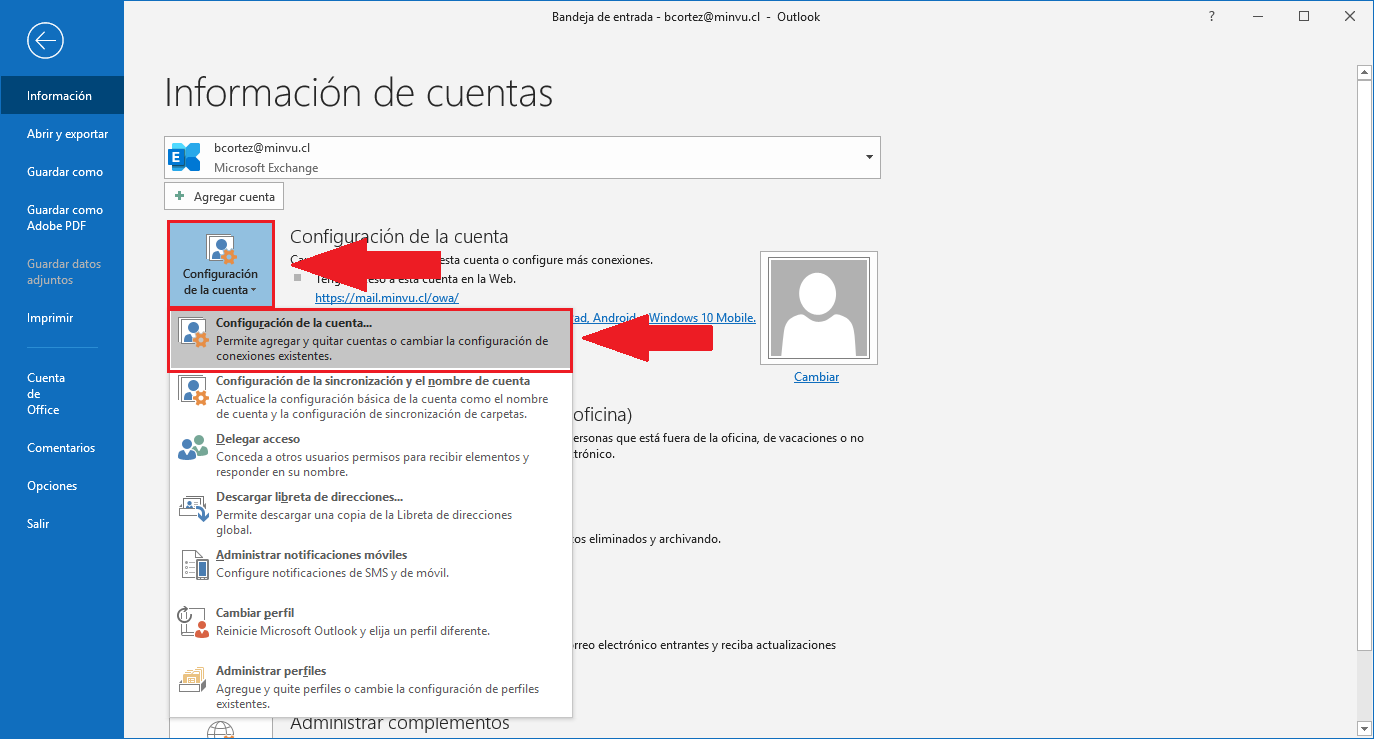Click the Administrar complementos heading text

[x=400, y=723]
